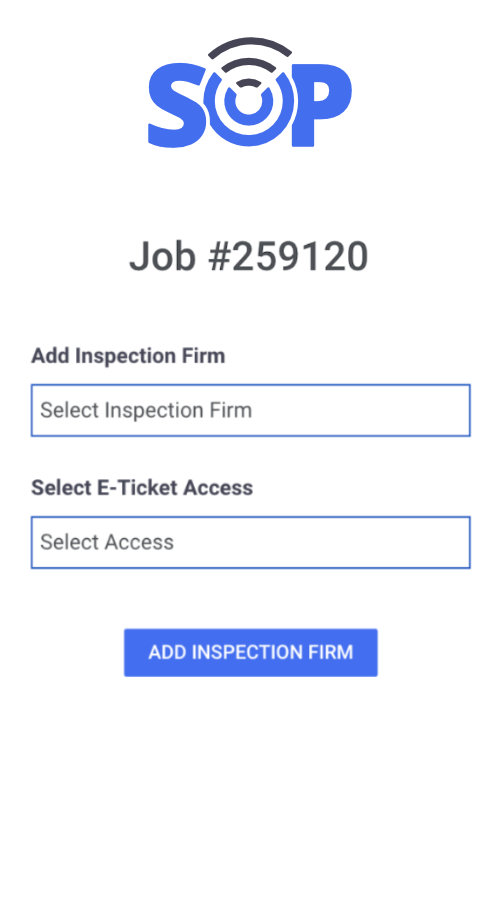The height and width of the screenshot is (908, 502).
Task: Click the word Job in heading
Action: point(162,256)
